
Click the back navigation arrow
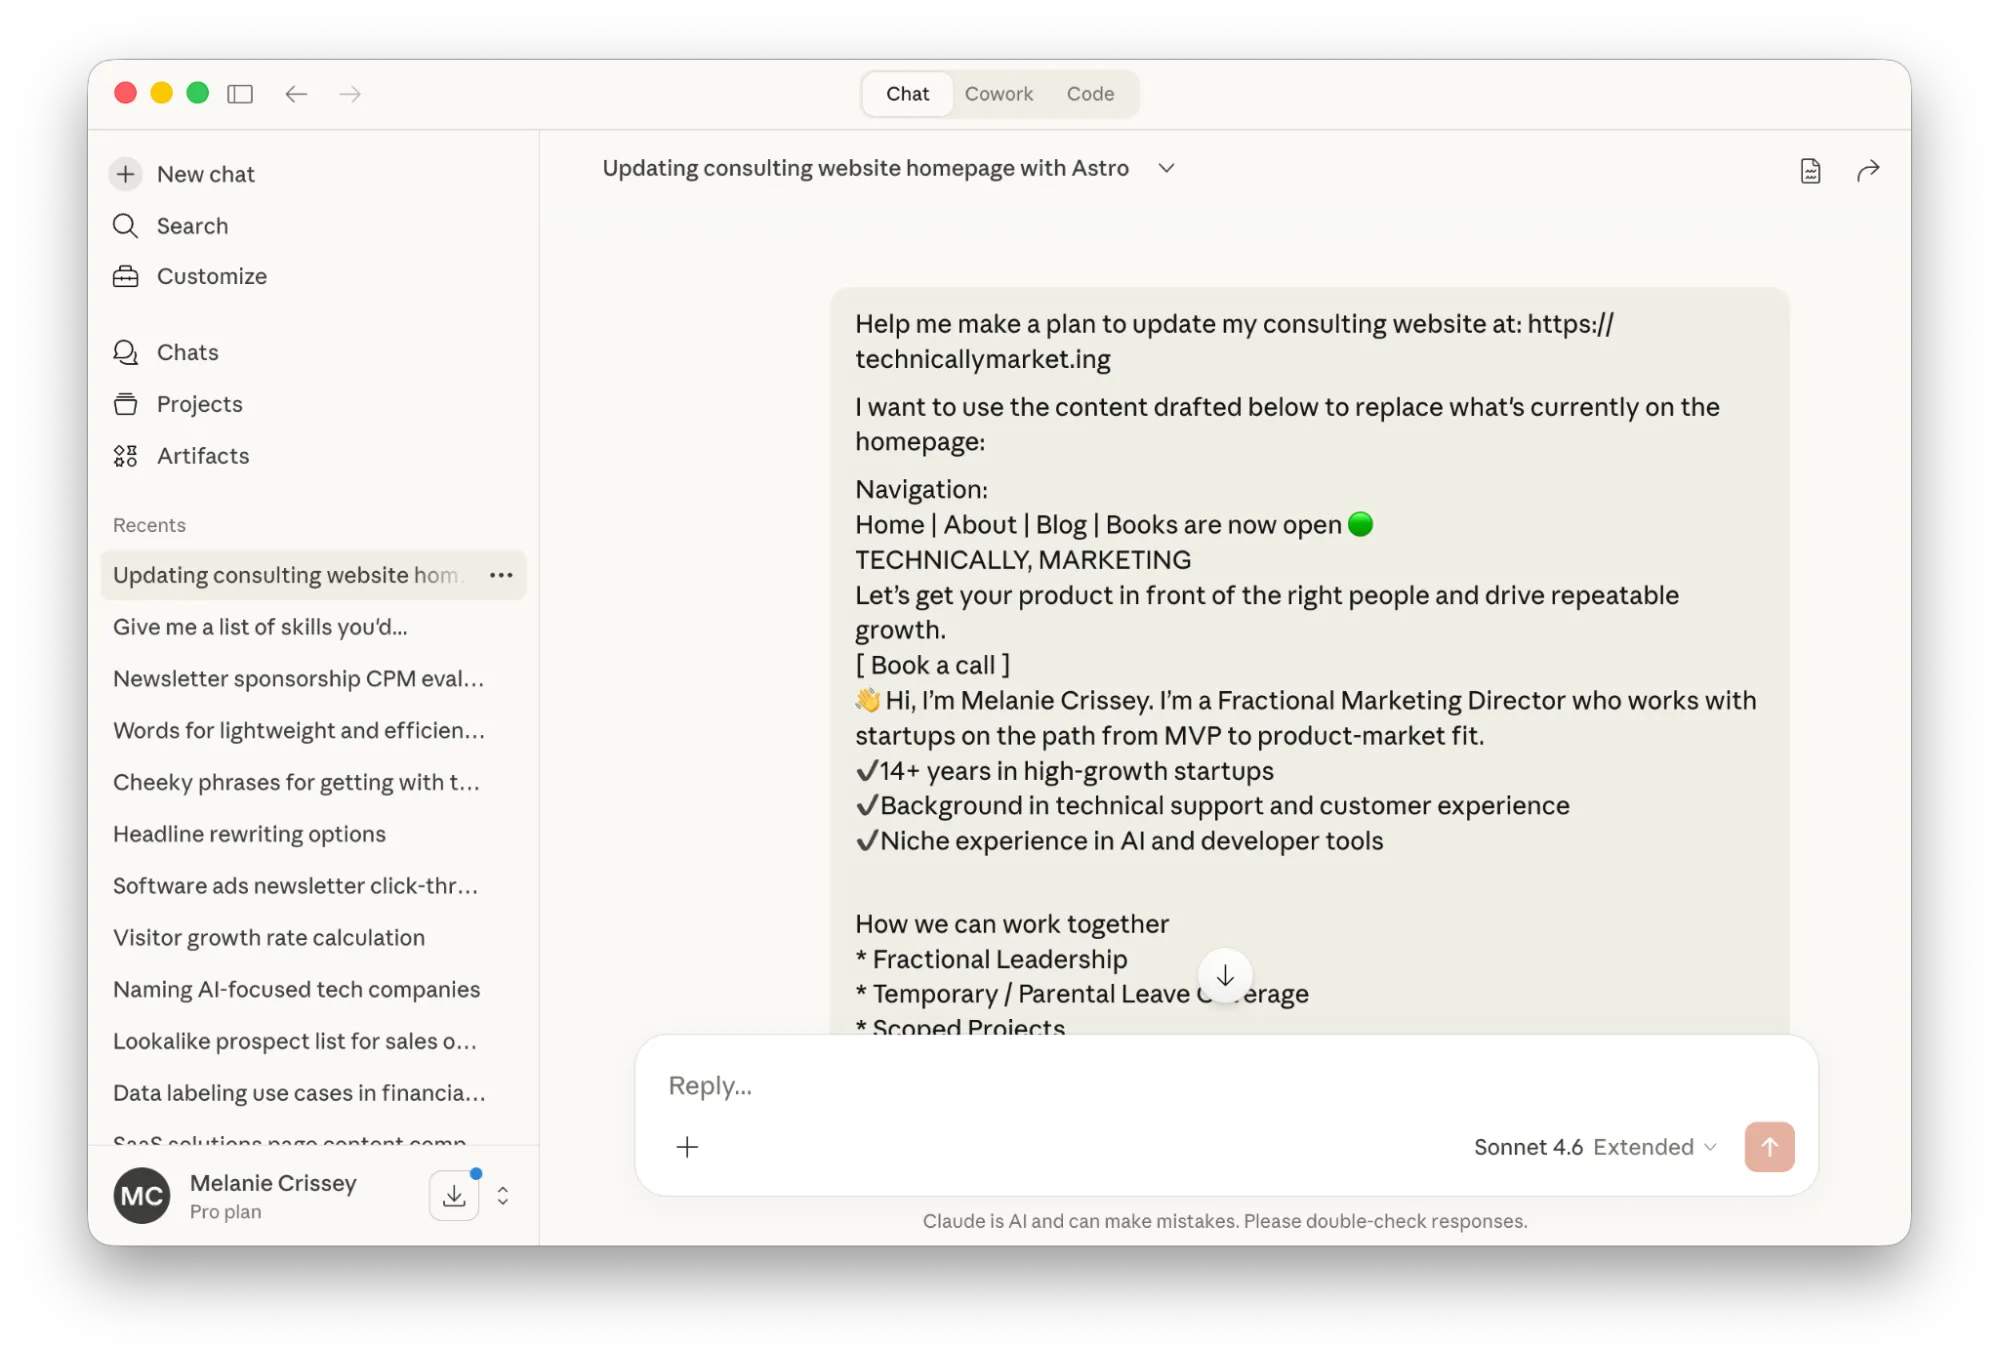(x=295, y=94)
